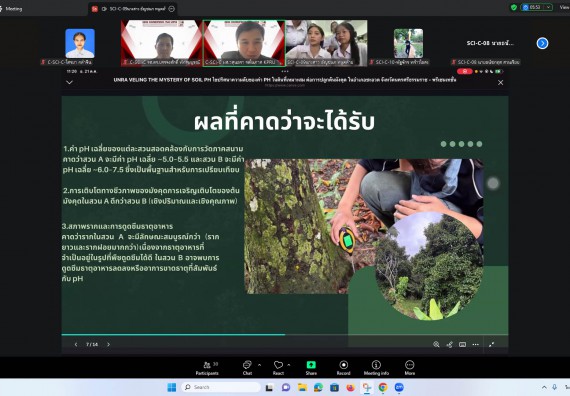The height and width of the screenshot is (396, 570).
Task: Click the microphone tray icon
Action: click(x=555, y=387)
